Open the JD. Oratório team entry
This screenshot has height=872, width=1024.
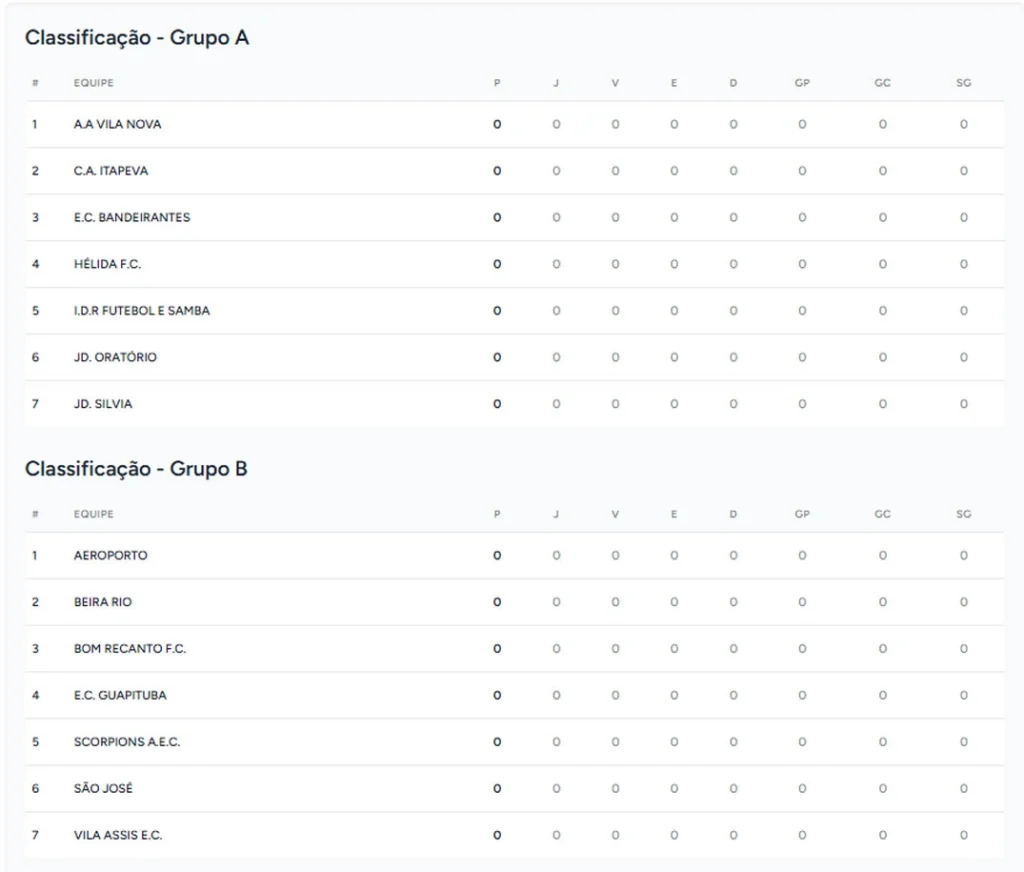point(115,357)
